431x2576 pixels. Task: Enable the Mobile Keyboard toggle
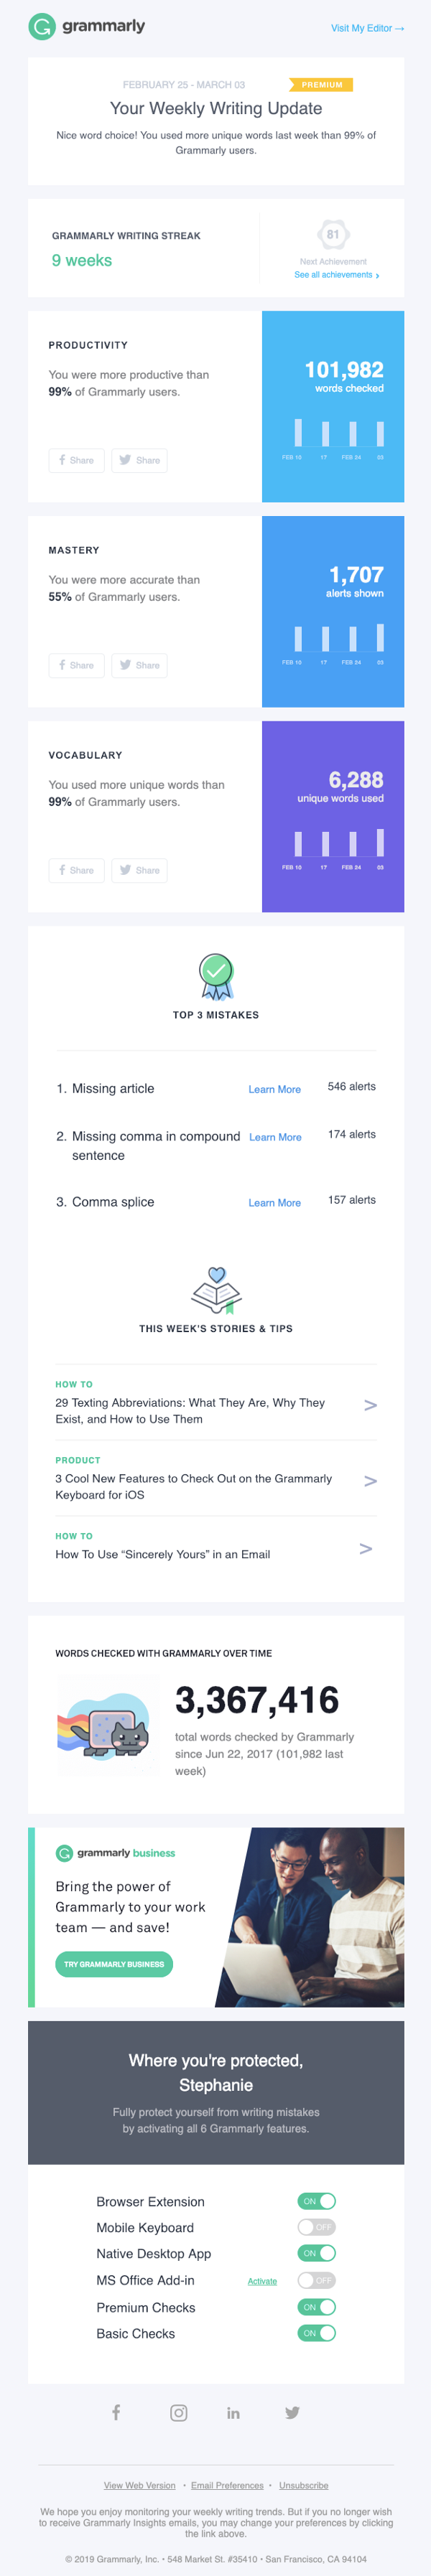[x=316, y=2227]
